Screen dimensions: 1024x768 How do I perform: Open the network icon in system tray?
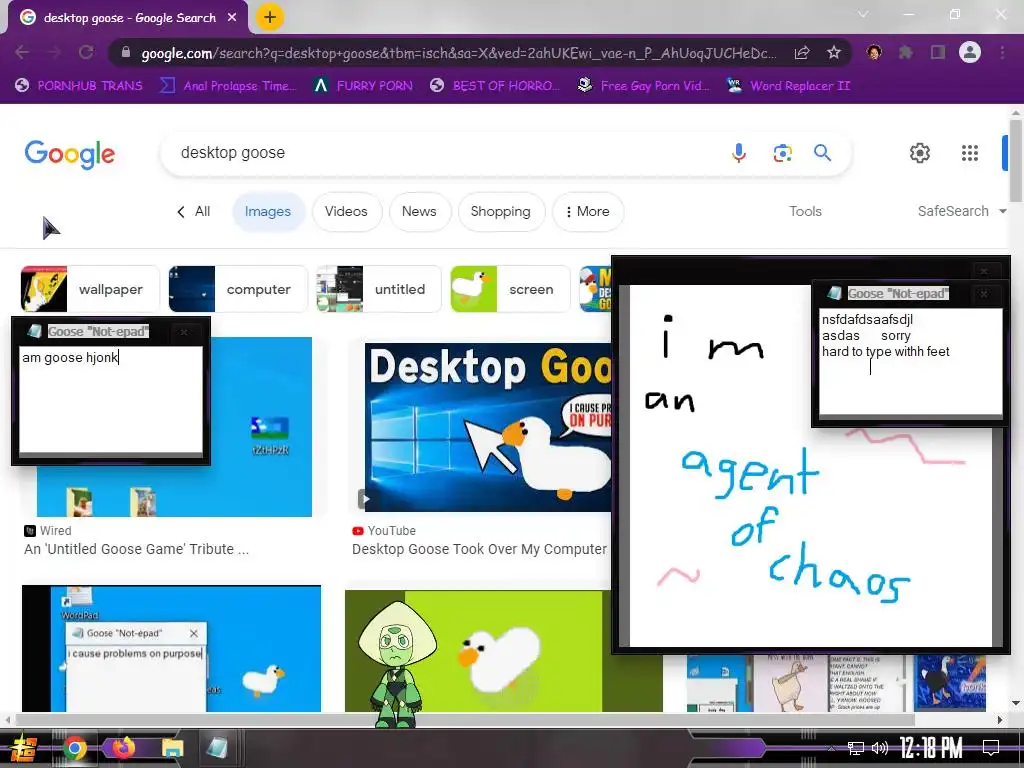coord(856,748)
